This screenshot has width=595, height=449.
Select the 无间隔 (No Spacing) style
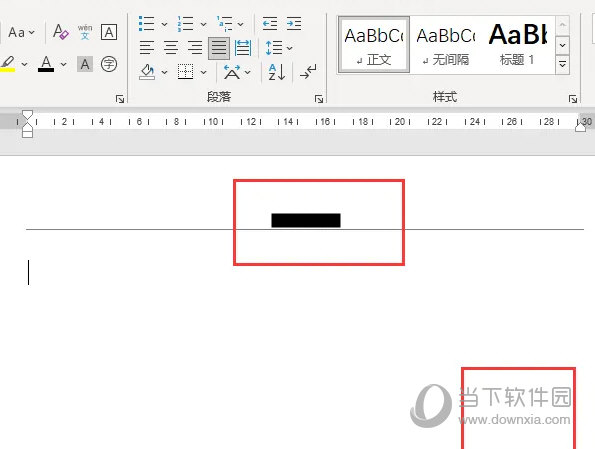[446, 44]
